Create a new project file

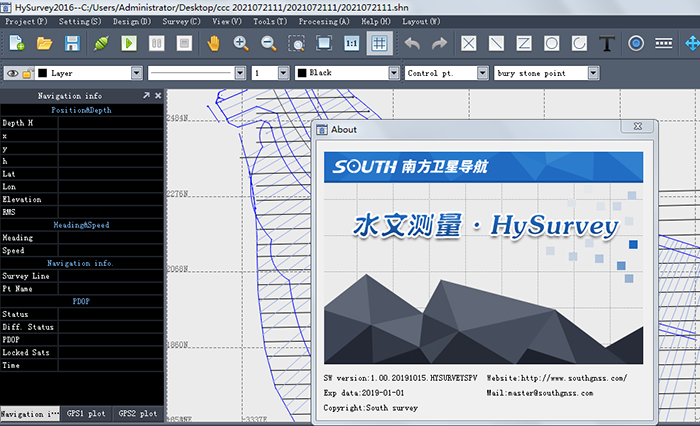[17, 43]
